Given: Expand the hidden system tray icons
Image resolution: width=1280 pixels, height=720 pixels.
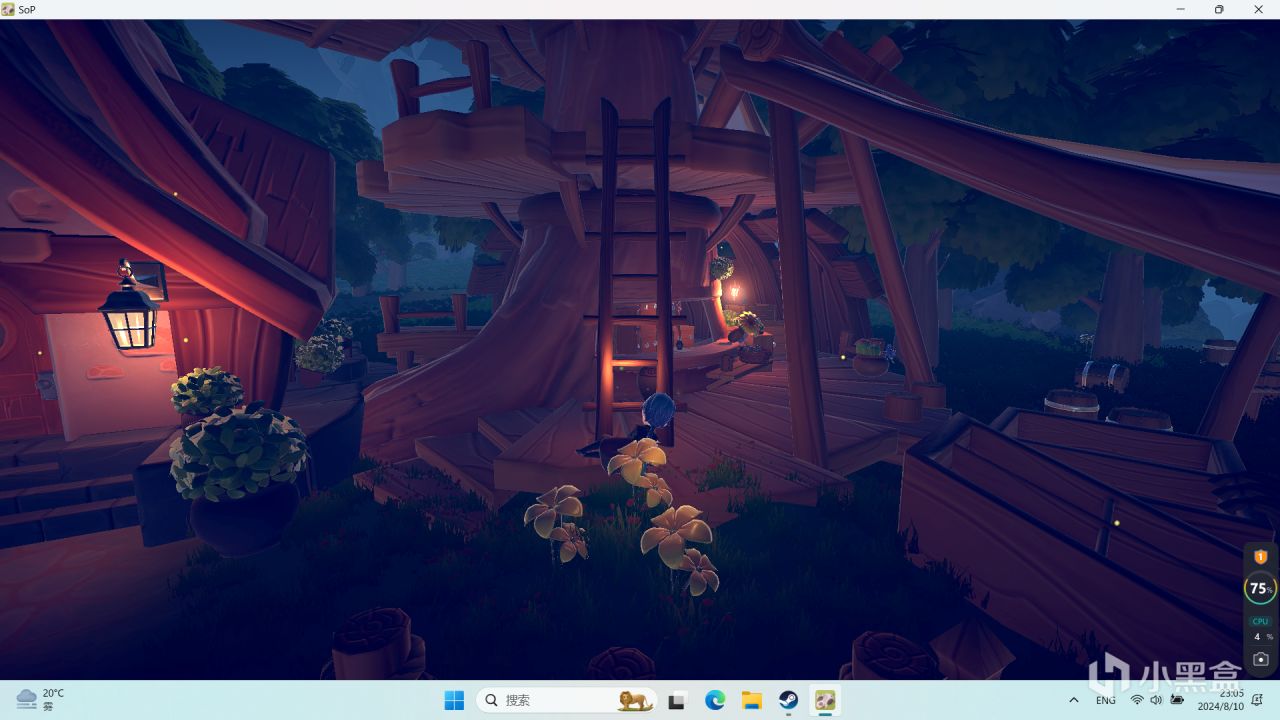Looking at the screenshot, I should point(1074,700).
